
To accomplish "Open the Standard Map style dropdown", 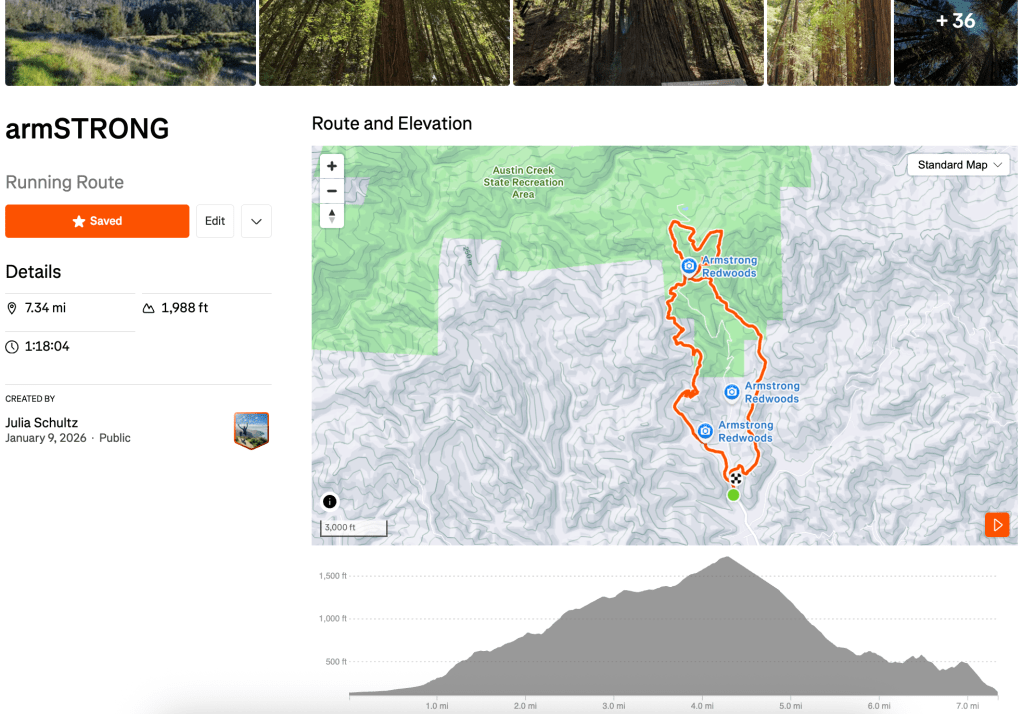I will (x=958, y=165).
